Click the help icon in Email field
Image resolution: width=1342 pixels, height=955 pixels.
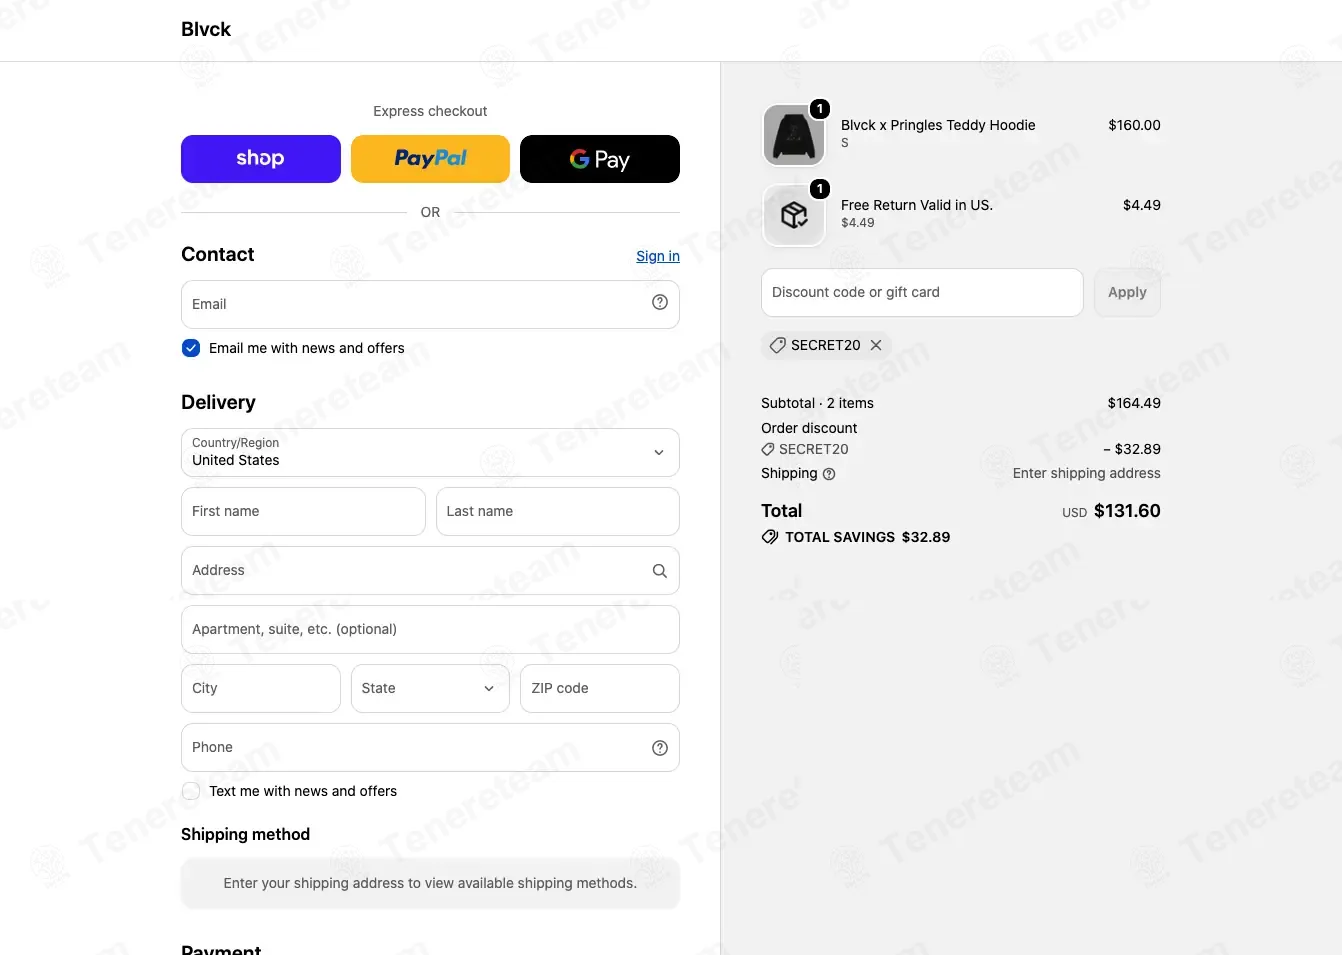[x=660, y=302]
